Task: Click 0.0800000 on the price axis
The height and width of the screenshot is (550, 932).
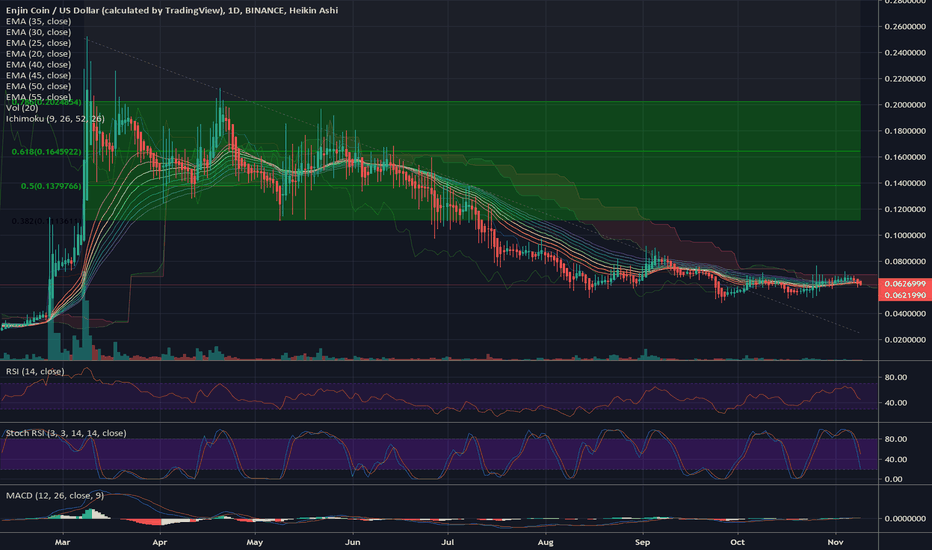Action: tap(905, 262)
